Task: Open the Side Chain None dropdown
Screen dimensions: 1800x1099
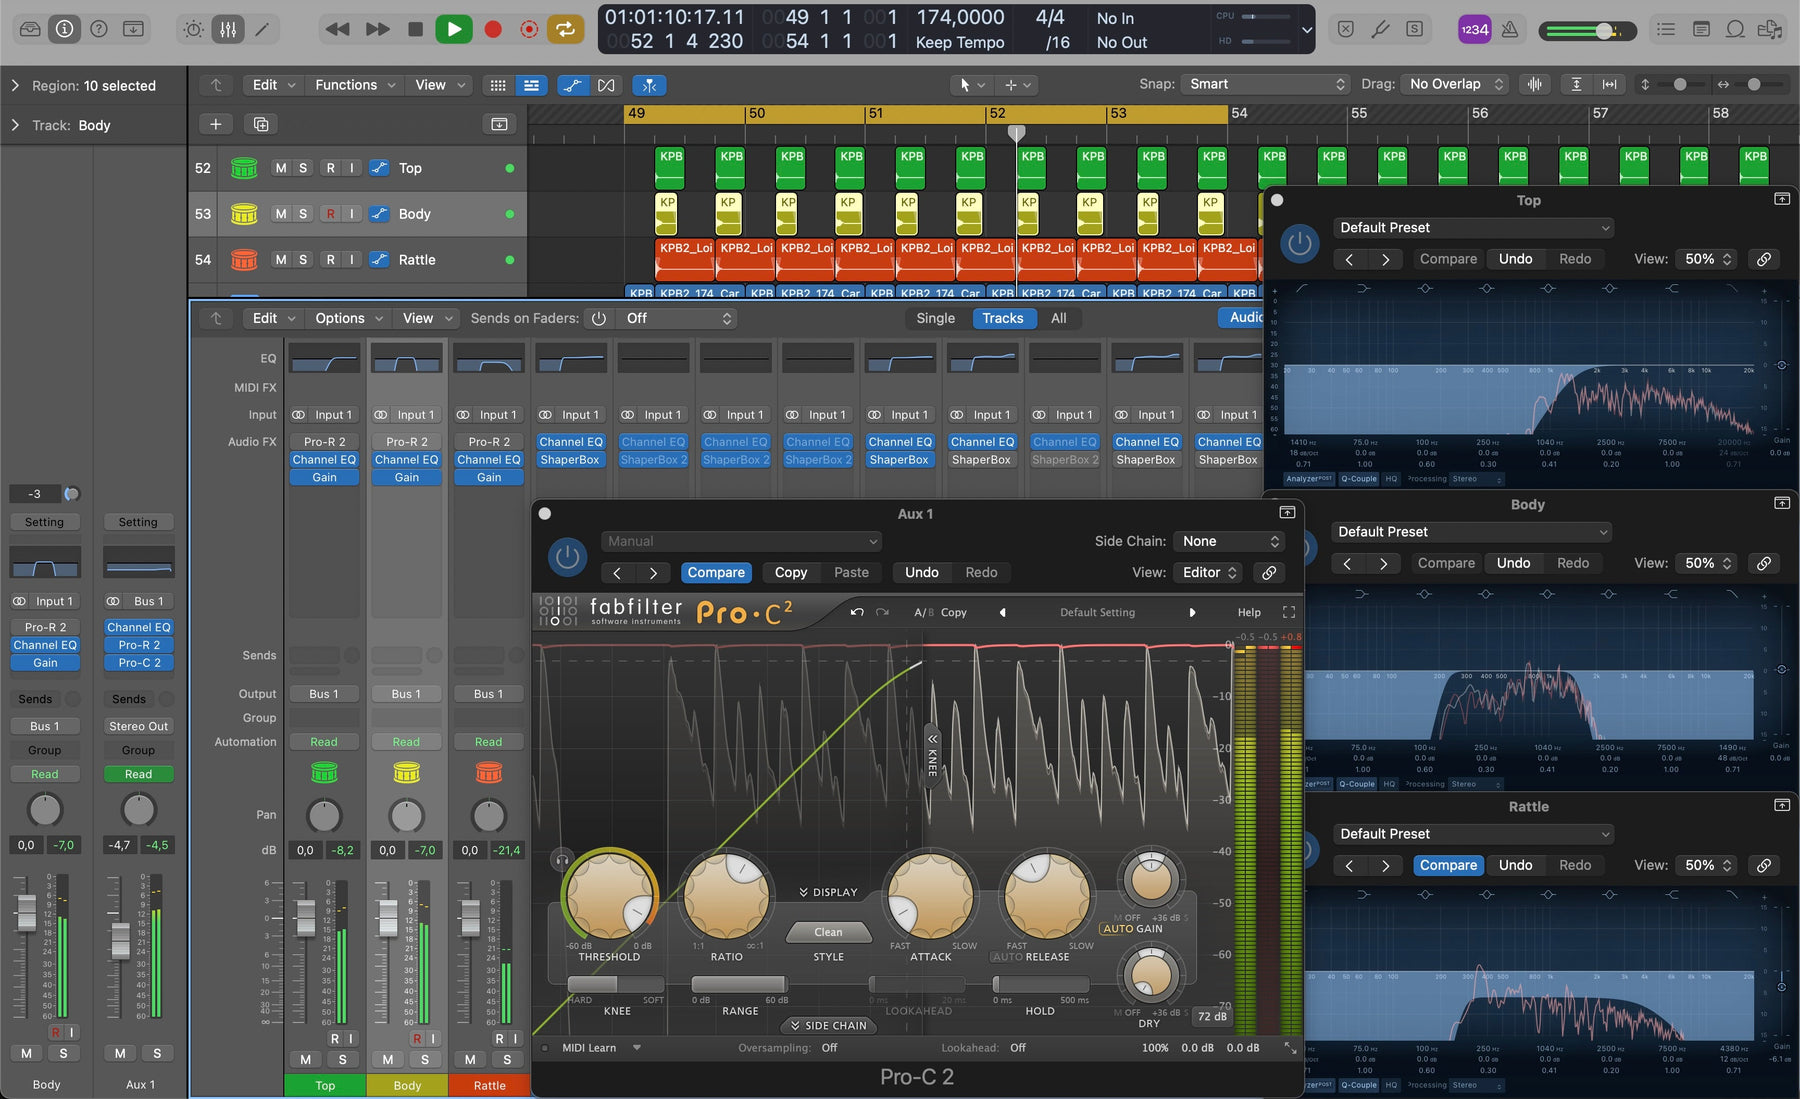Action: [1229, 541]
